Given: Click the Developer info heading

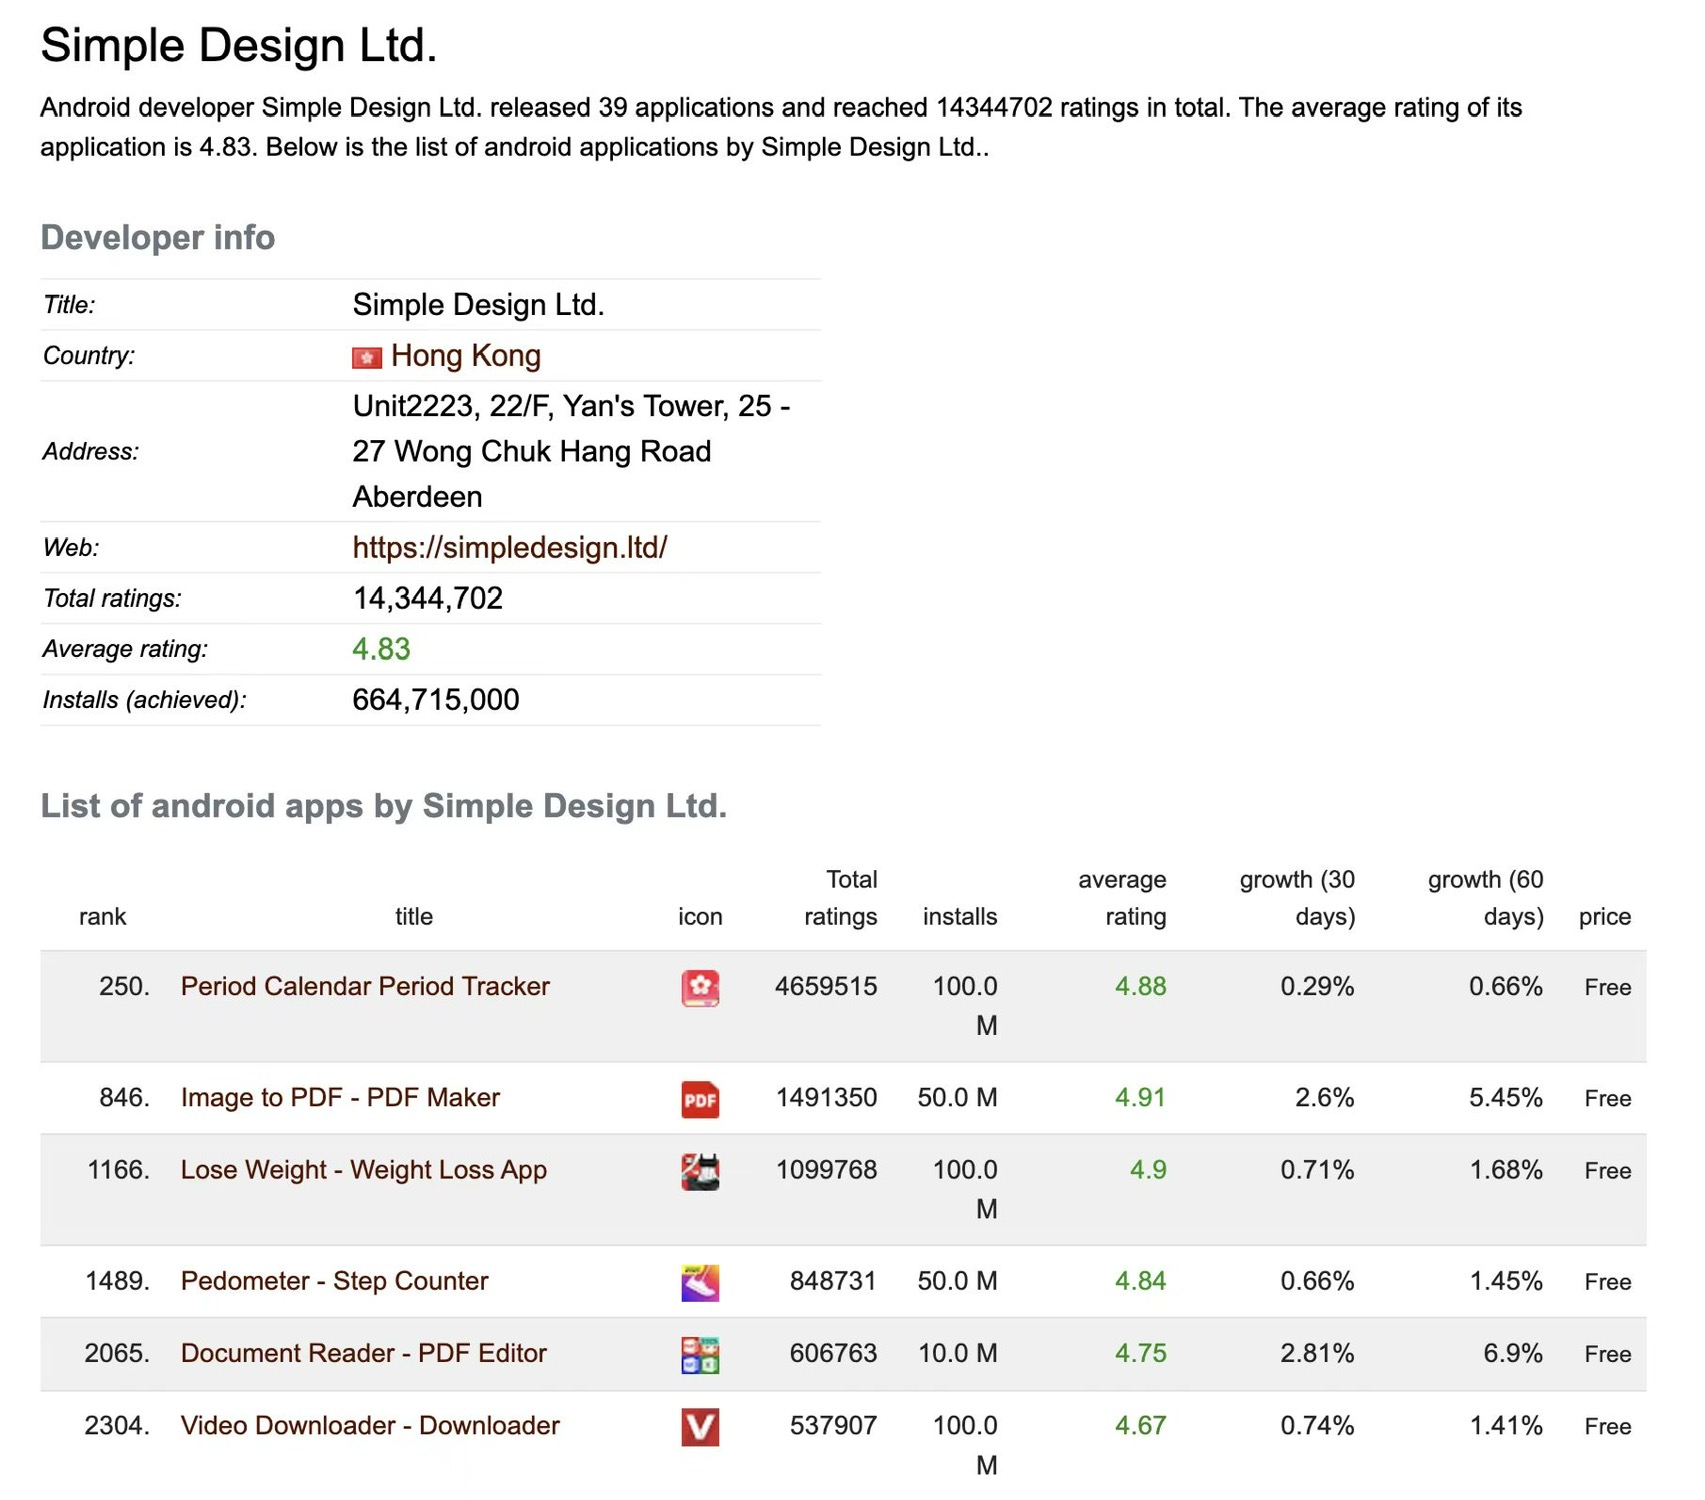Looking at the screenshot, I should (x=158, y=237).
